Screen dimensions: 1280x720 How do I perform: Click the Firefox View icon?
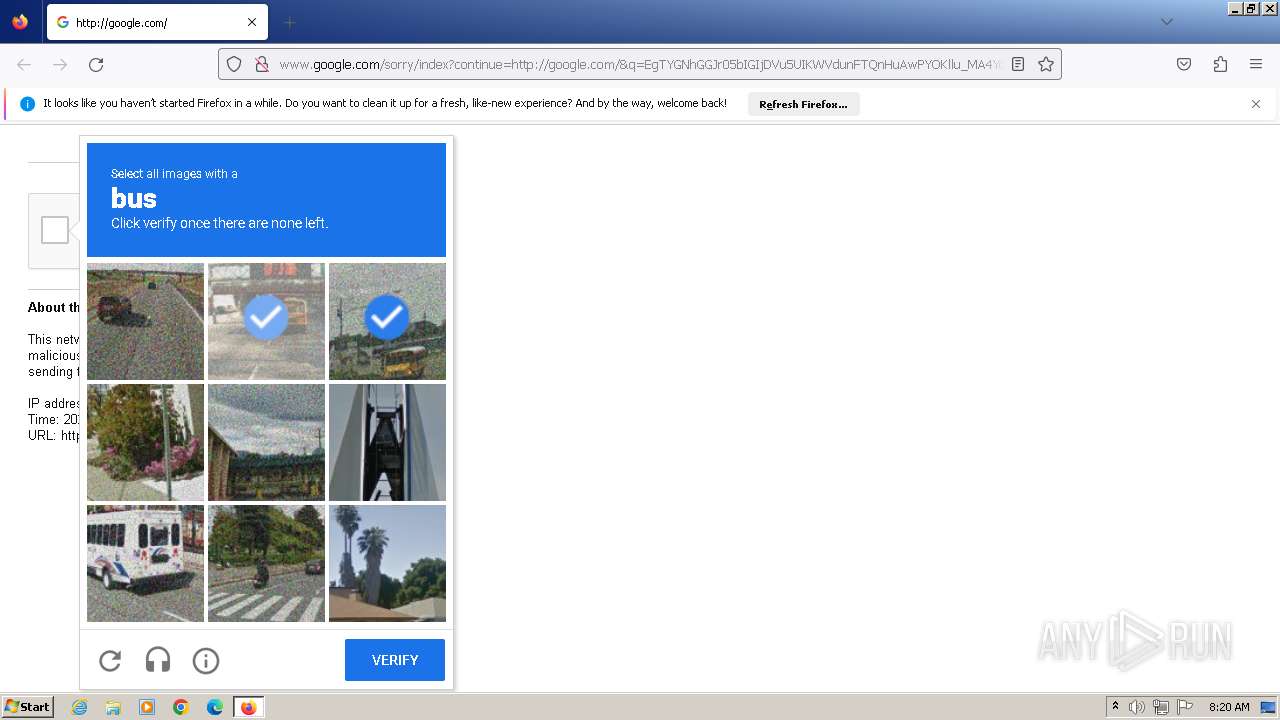coord(20,22)
